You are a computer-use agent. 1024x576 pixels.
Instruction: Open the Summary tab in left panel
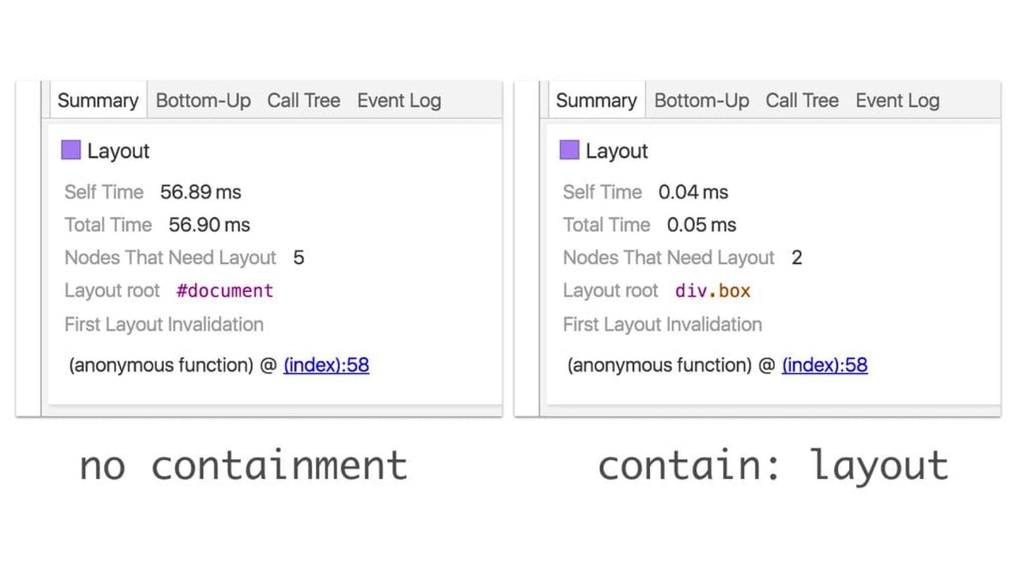[x=97, y=100]
